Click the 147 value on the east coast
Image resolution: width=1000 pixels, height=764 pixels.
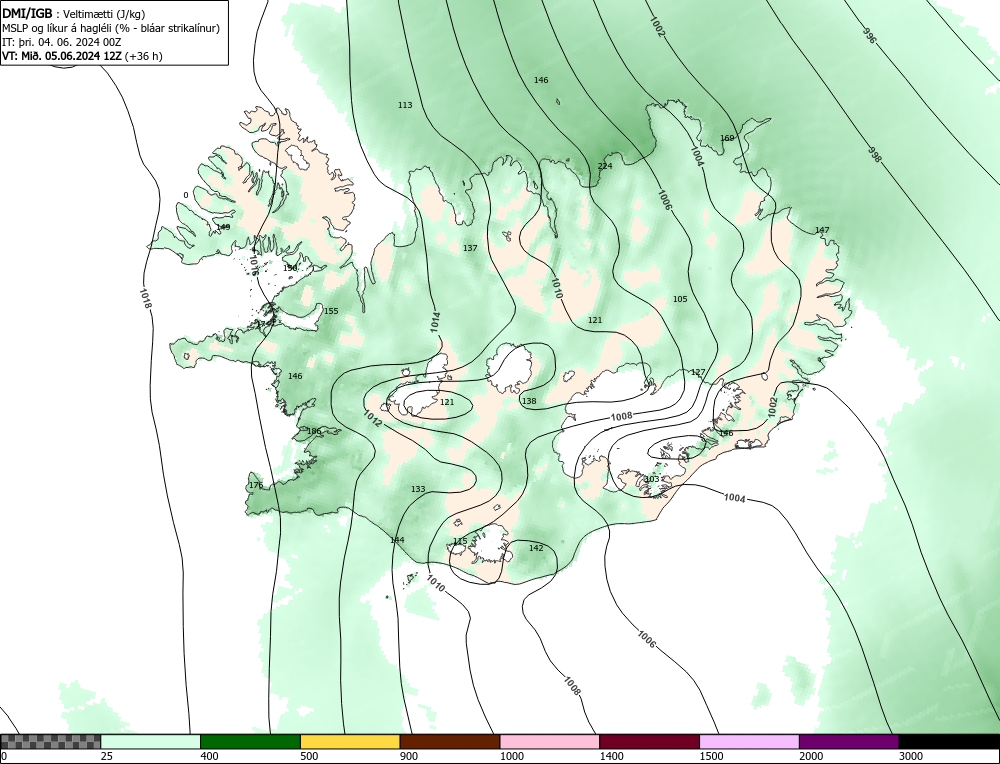tap(822, 230)
